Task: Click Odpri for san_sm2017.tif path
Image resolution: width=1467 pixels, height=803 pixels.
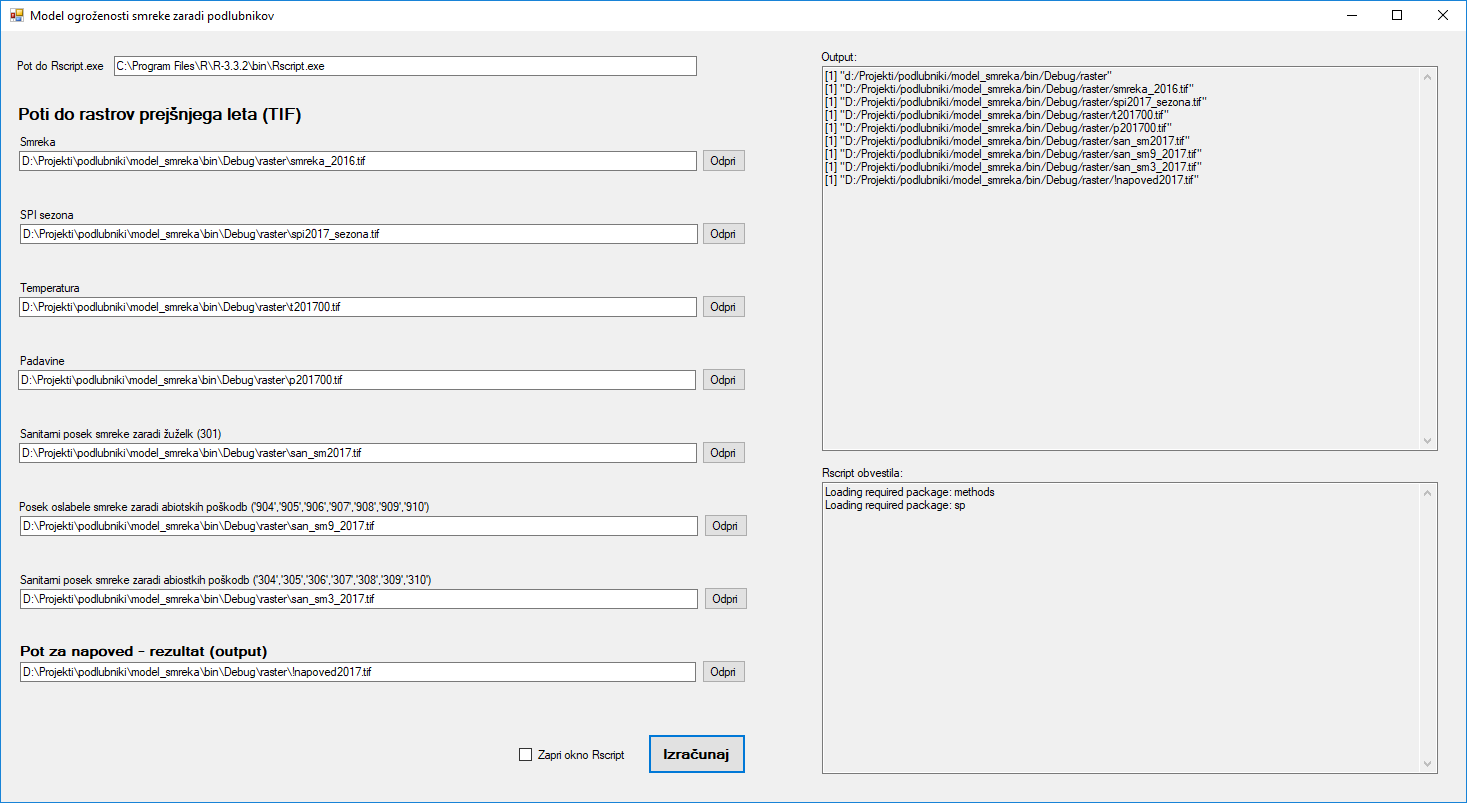Action: click(x=723, y=453)
